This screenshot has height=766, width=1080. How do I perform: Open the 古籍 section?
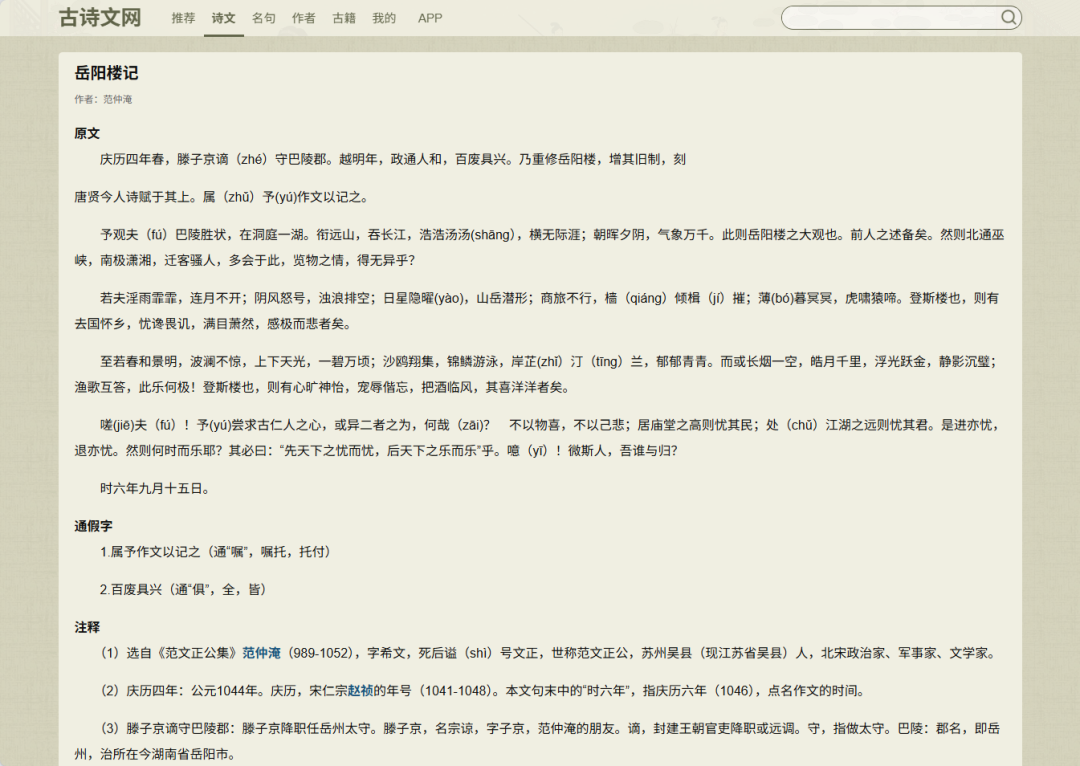[x=343, y=17]
